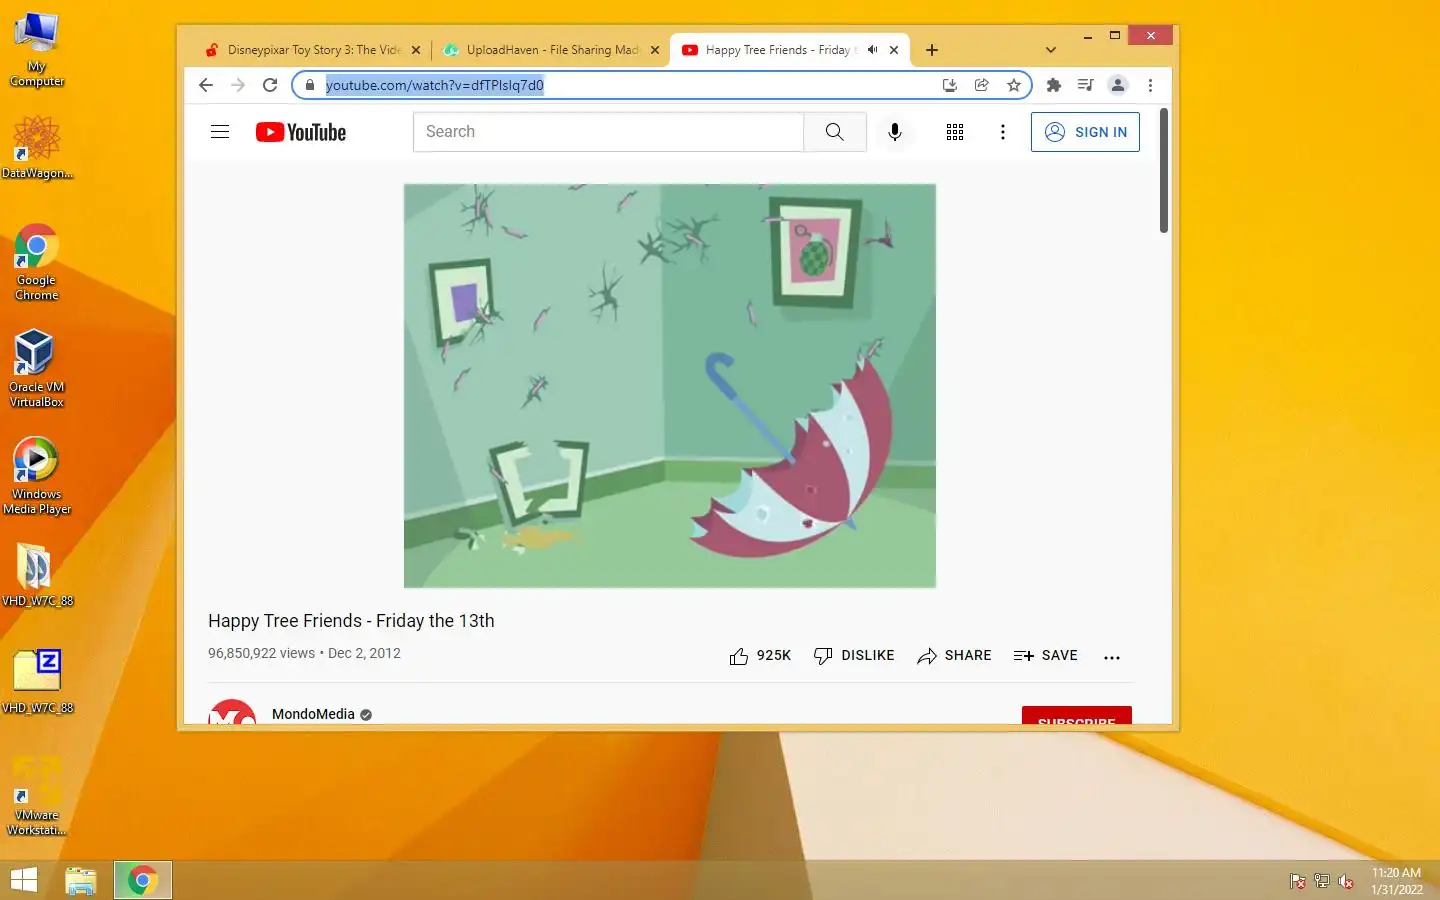Dislike the Happy Tree Friends video

tap(854, 656)
